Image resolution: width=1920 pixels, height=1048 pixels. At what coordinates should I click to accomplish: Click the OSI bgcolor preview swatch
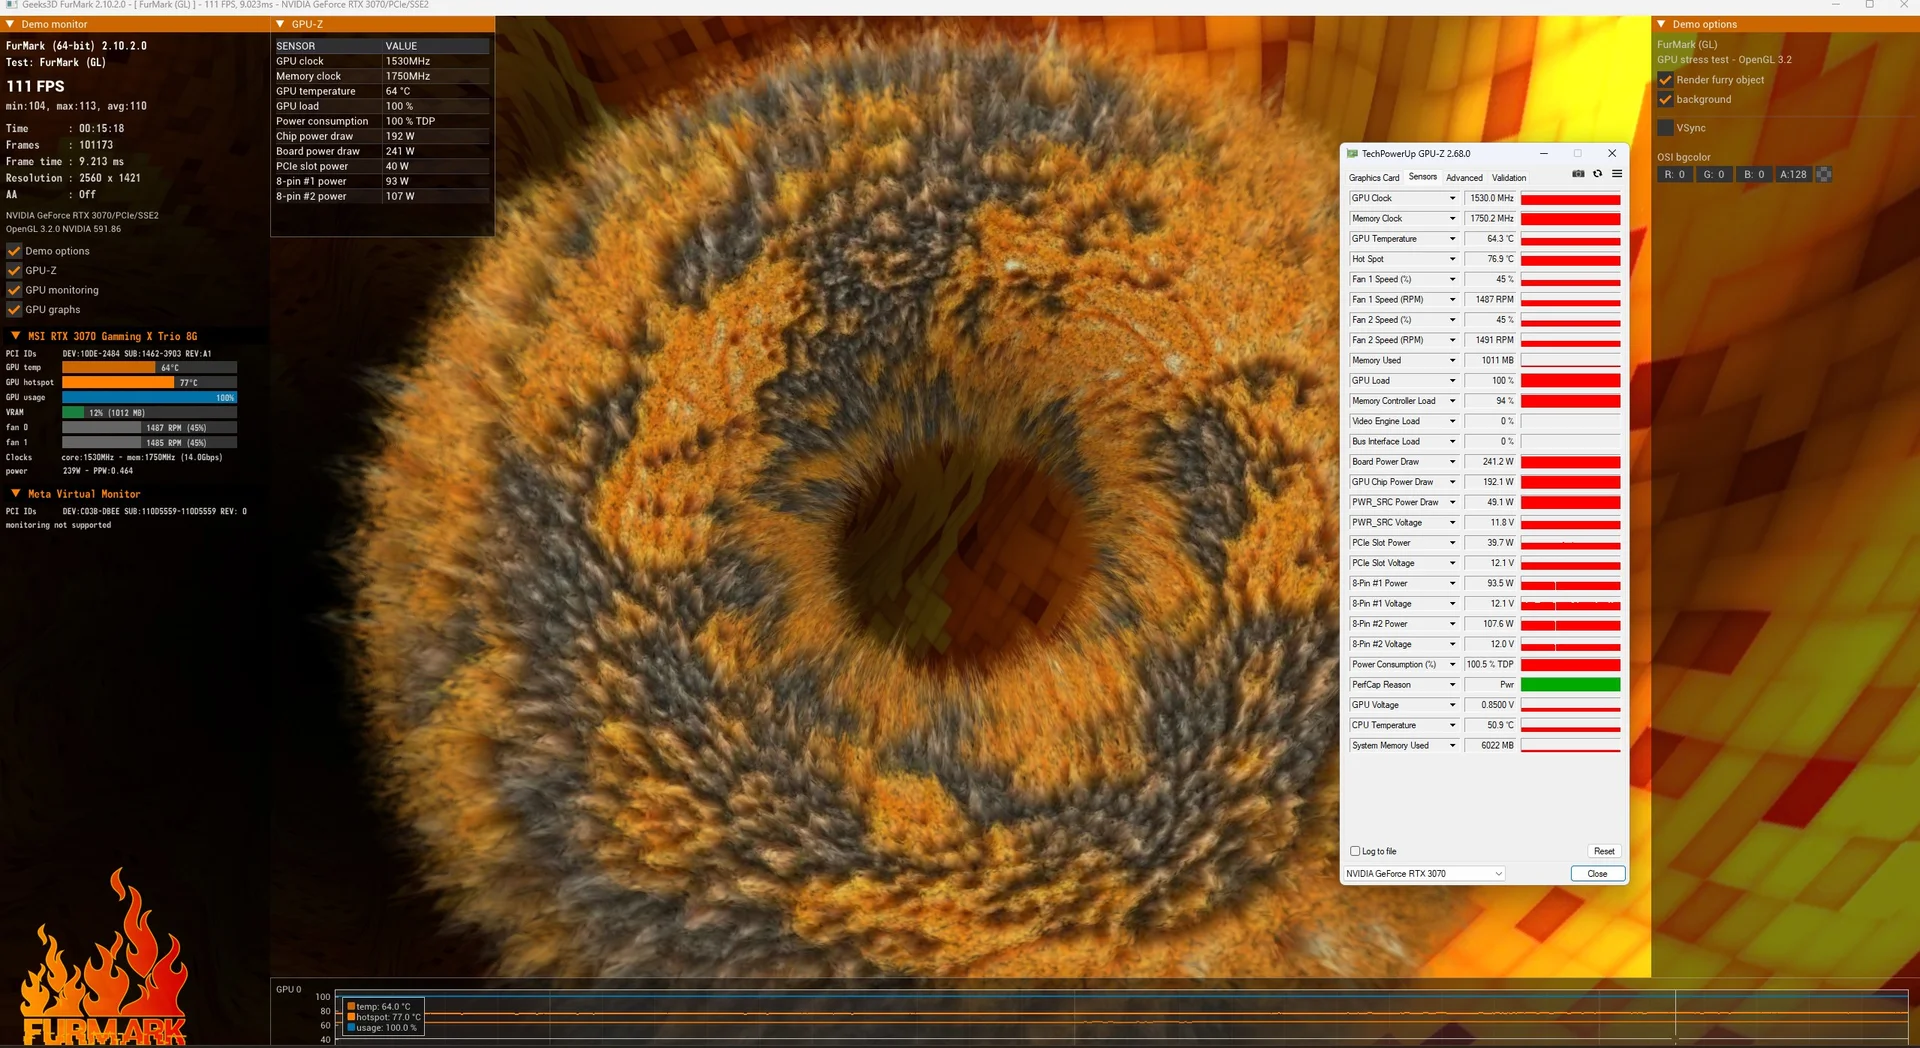pyautogui.click(x=1824, y=175)
